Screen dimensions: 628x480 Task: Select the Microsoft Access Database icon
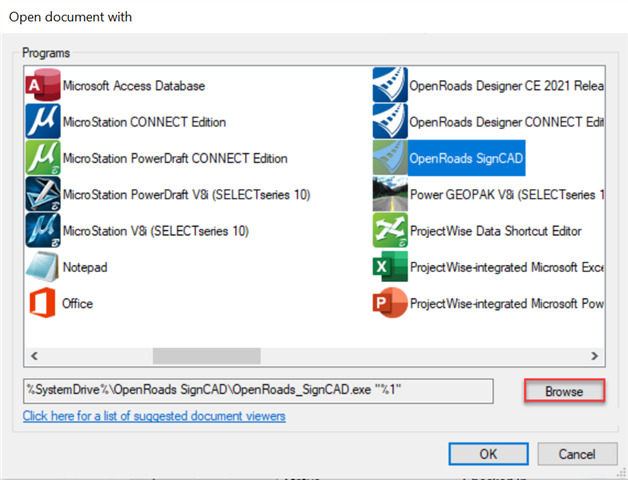tap(43, 85)
